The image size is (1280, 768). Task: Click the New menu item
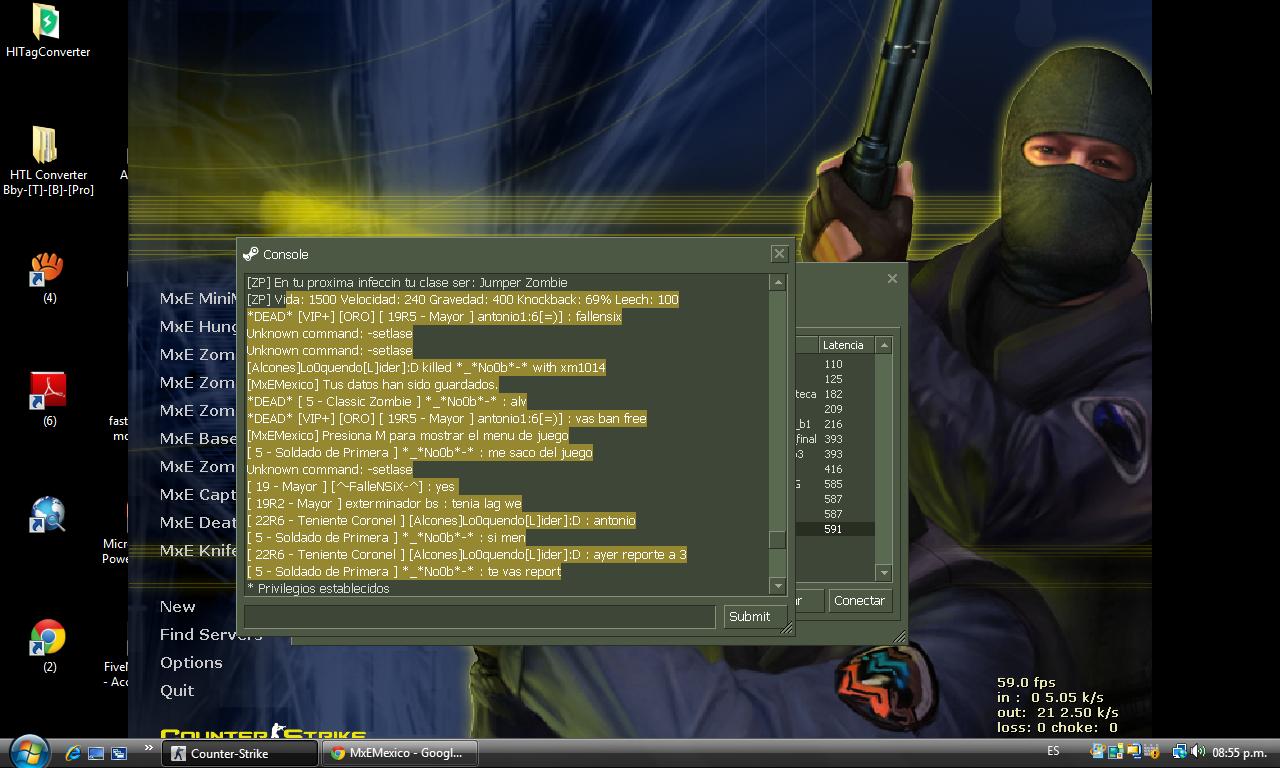178,607
